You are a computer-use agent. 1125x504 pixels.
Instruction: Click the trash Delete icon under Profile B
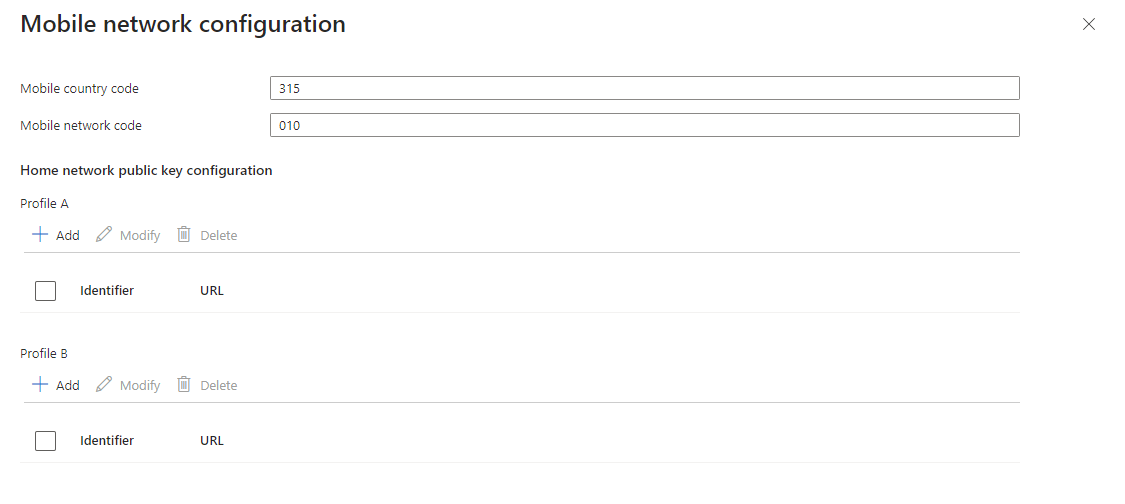tap(184, 384)
